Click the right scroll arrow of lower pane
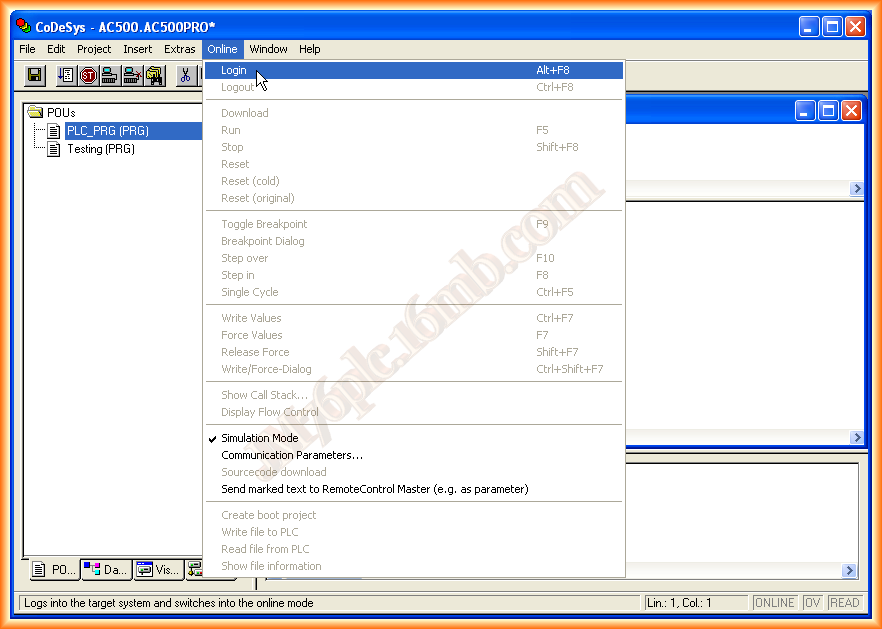 coord(849,571)
